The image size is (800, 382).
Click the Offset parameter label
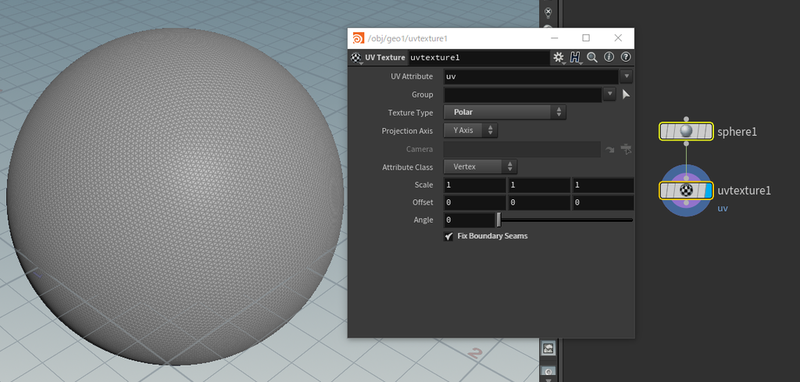pos(423,202)
